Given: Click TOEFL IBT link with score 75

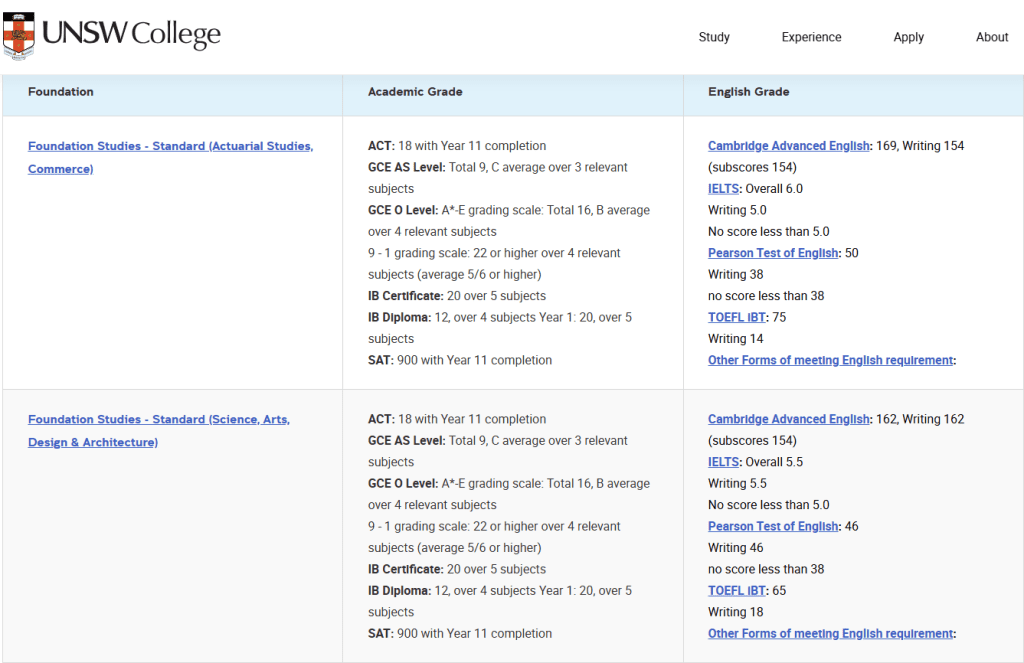Looking at the screenshot, I should (737, 317).
